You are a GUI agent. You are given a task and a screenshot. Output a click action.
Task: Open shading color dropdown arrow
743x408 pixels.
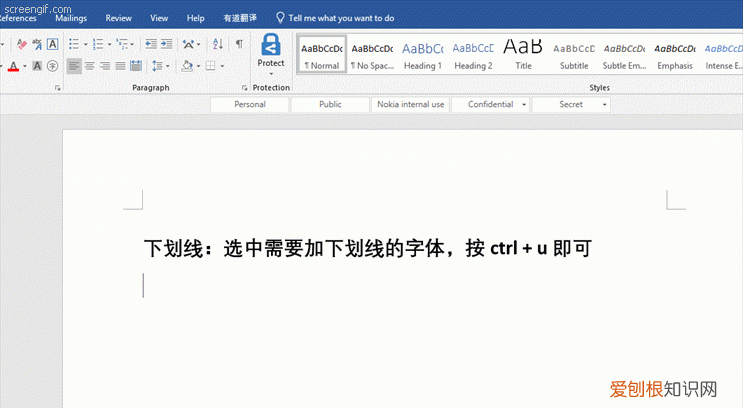pyautogui.click(x=199, y=66)
